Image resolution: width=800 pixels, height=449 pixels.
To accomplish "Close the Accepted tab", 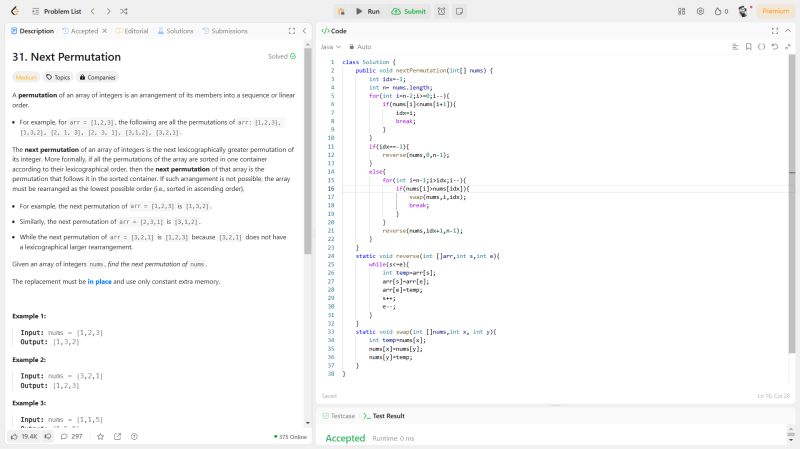I will click(105, 31).
